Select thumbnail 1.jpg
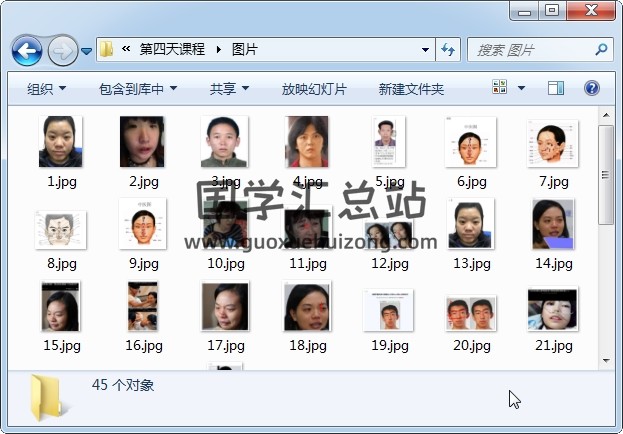This screenshot has height=434, width=623. (60, 141)
